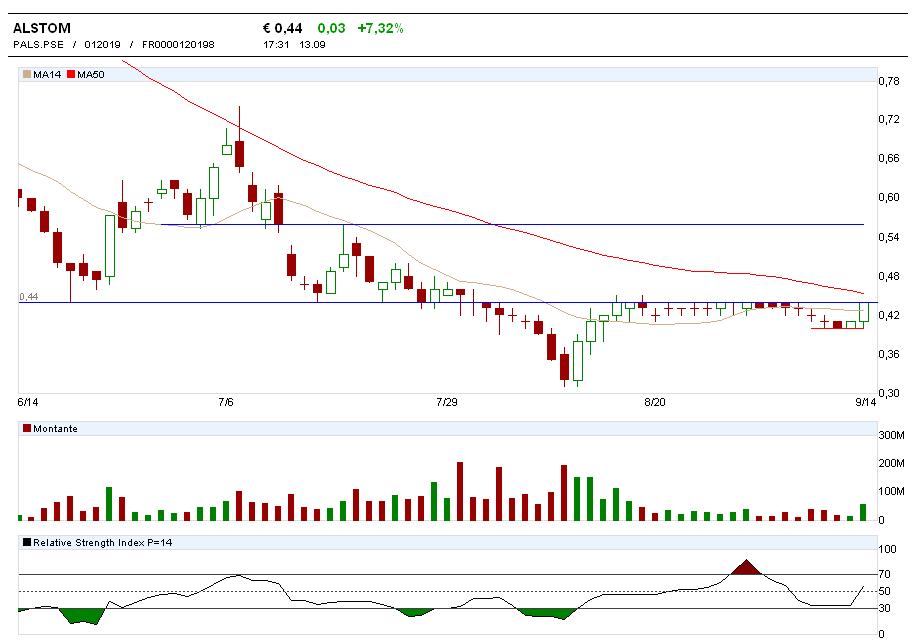The width and height of the screenshot is (914, 641).
Task: Click the red overbought RSI peak above 70
Action: click(747, 569)
